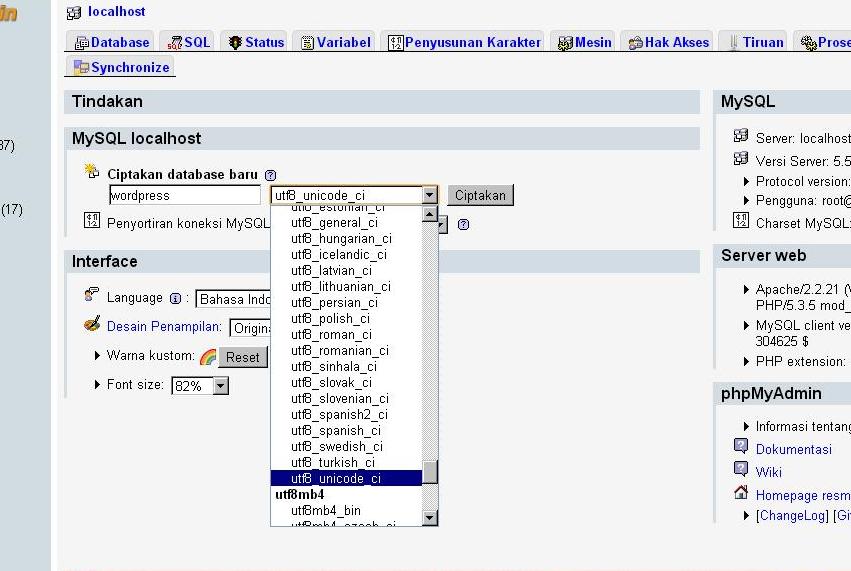Choose utf8_latvian_ci collation
Viewport: 851px width, 571px height.
346,270
